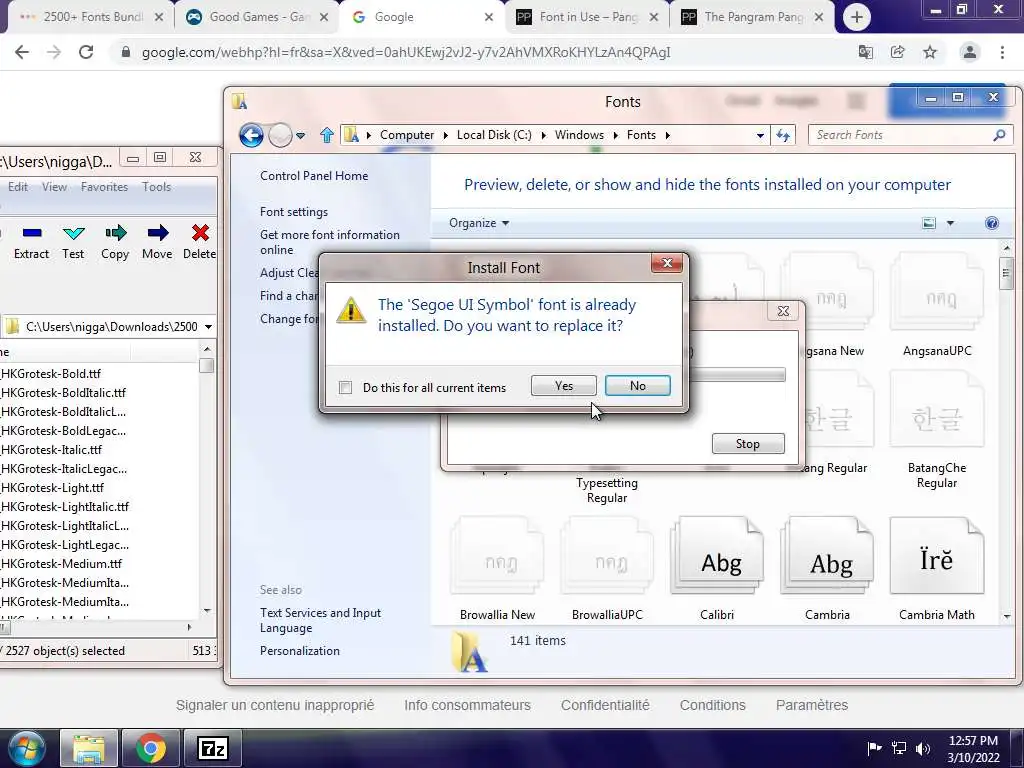Open the Chrome profile avatar icon
This screenshot has width=1024, height=768.
(970, 52)
